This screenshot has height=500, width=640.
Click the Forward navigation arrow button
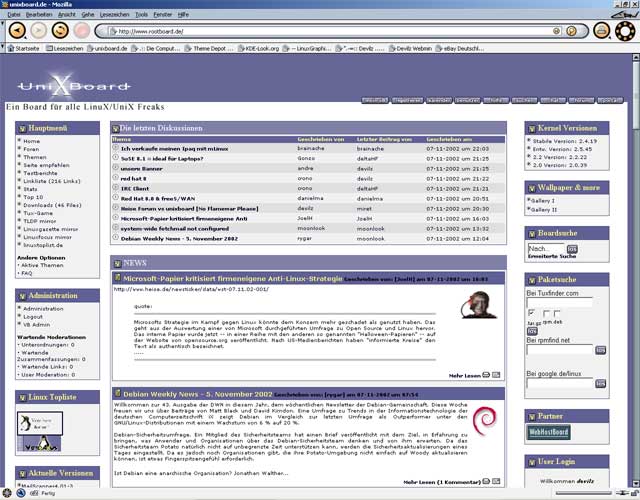[x=38, y=31]
